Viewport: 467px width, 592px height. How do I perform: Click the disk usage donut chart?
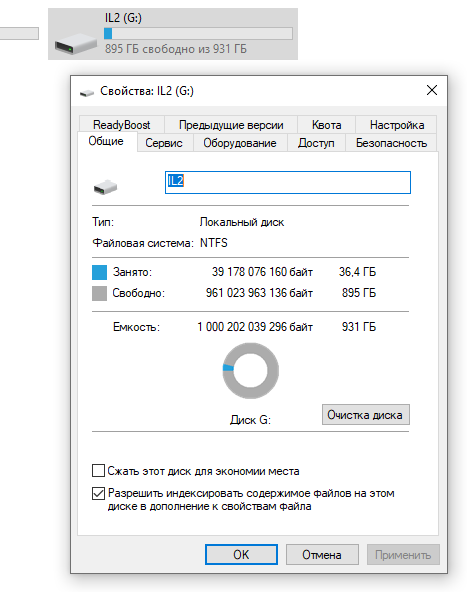click(250, 371)
